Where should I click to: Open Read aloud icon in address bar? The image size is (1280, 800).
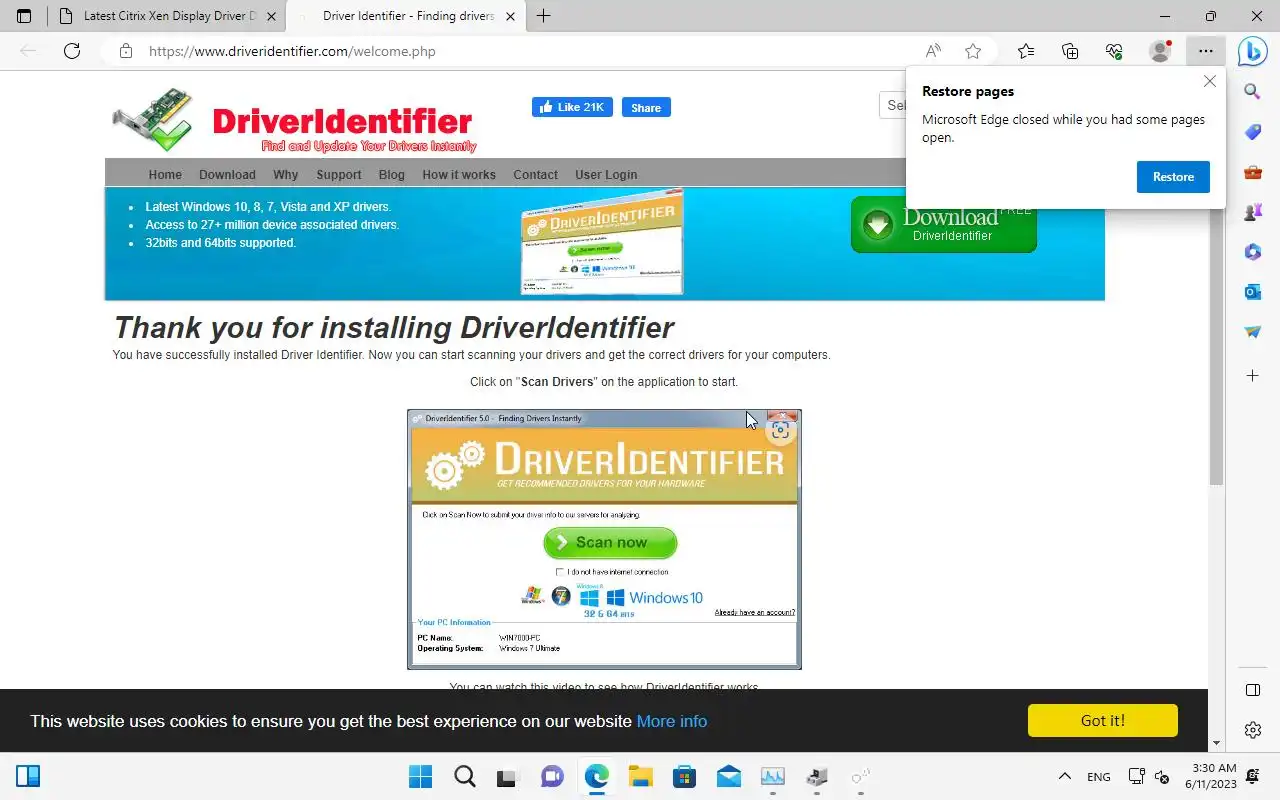(x=932, y=51)
